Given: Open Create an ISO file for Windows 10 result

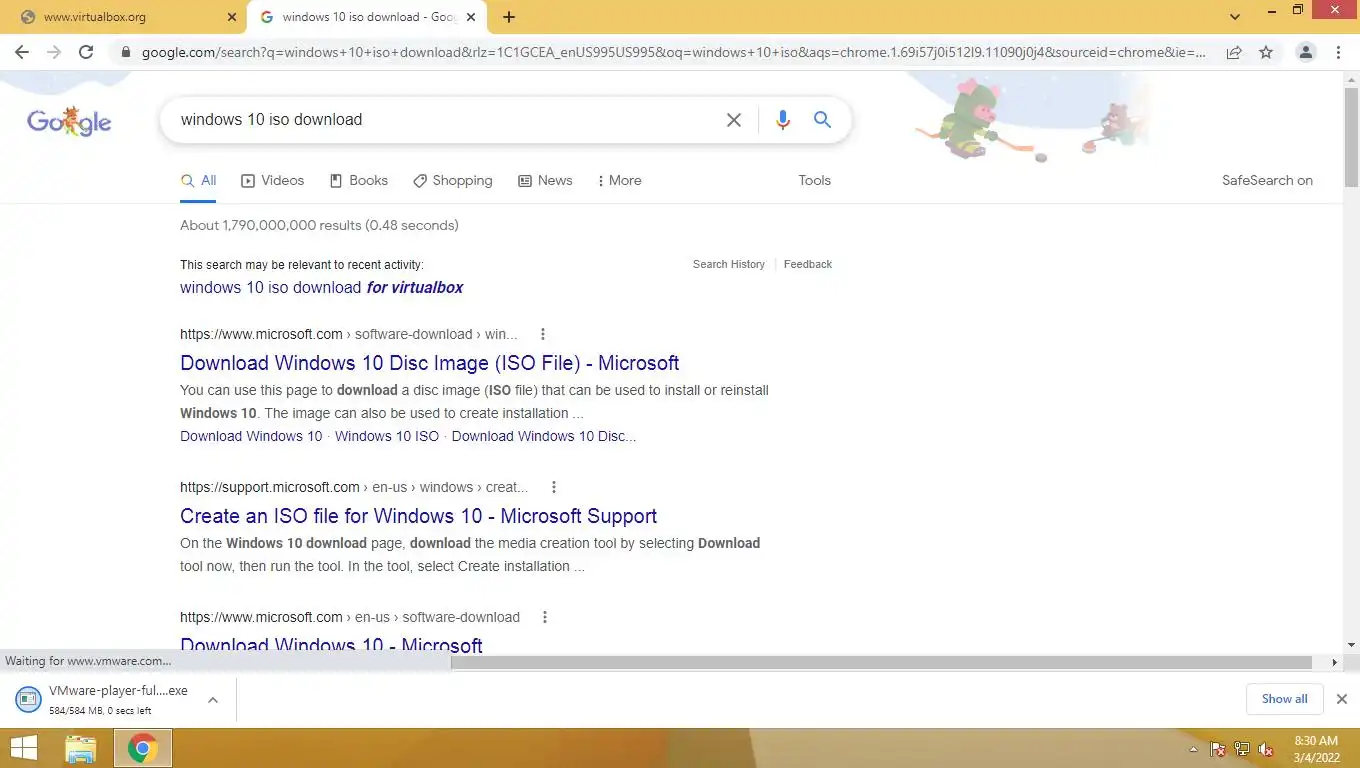Looking at the screenshot, I should click(x=418, y=516).
